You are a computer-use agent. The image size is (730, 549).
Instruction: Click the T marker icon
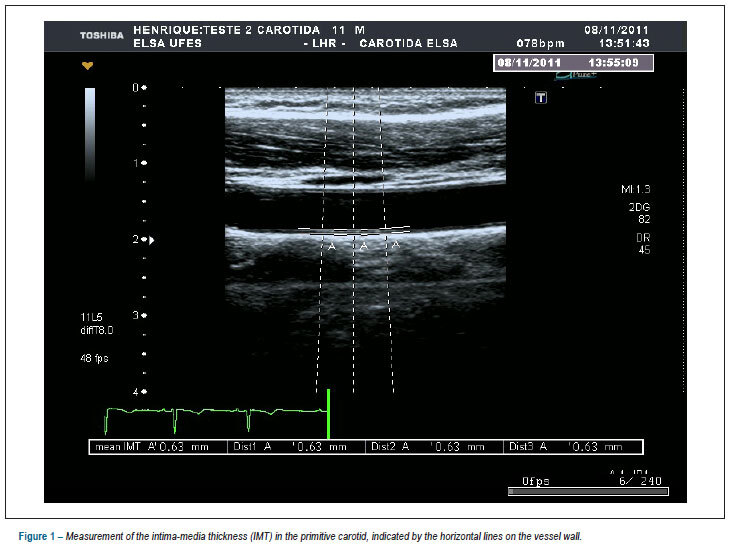pos(541,98)
